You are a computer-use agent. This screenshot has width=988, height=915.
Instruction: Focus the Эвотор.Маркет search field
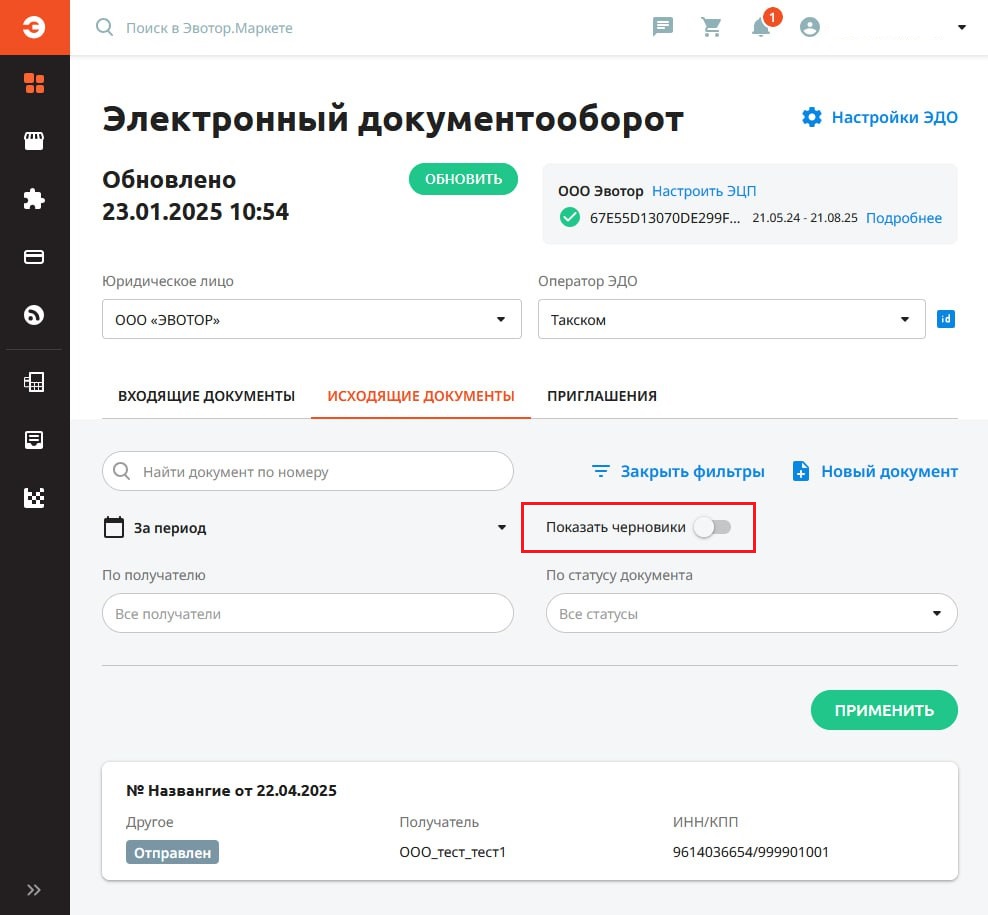(209, 28)
